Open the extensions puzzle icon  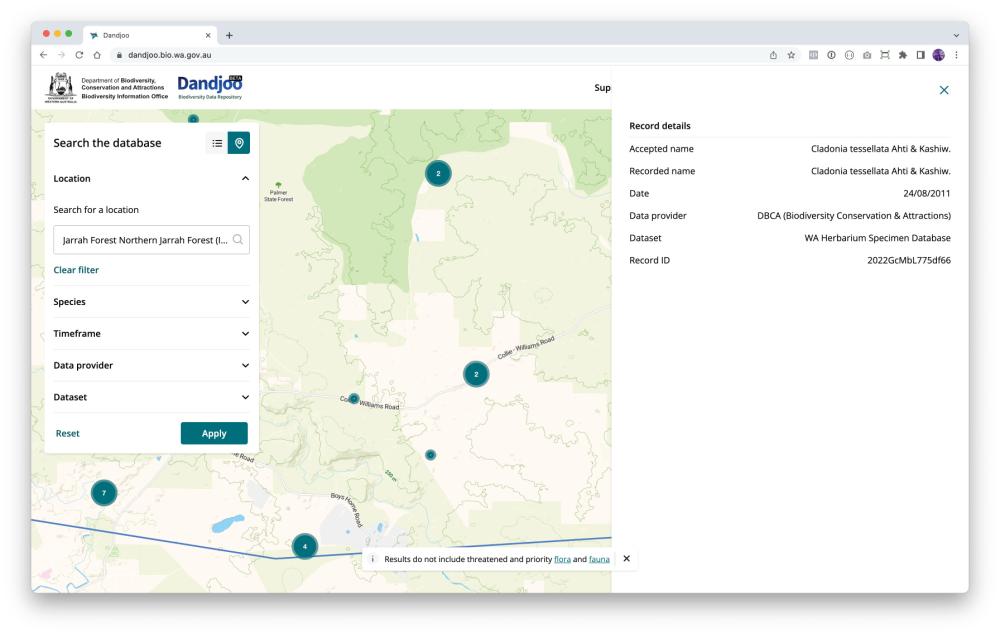tap(902, 55)
